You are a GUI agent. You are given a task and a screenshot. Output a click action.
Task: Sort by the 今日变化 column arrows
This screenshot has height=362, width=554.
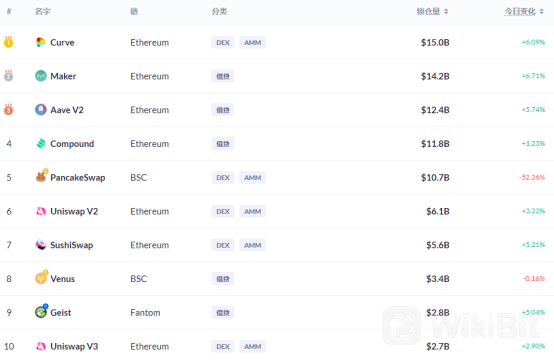tap(541, 12)
